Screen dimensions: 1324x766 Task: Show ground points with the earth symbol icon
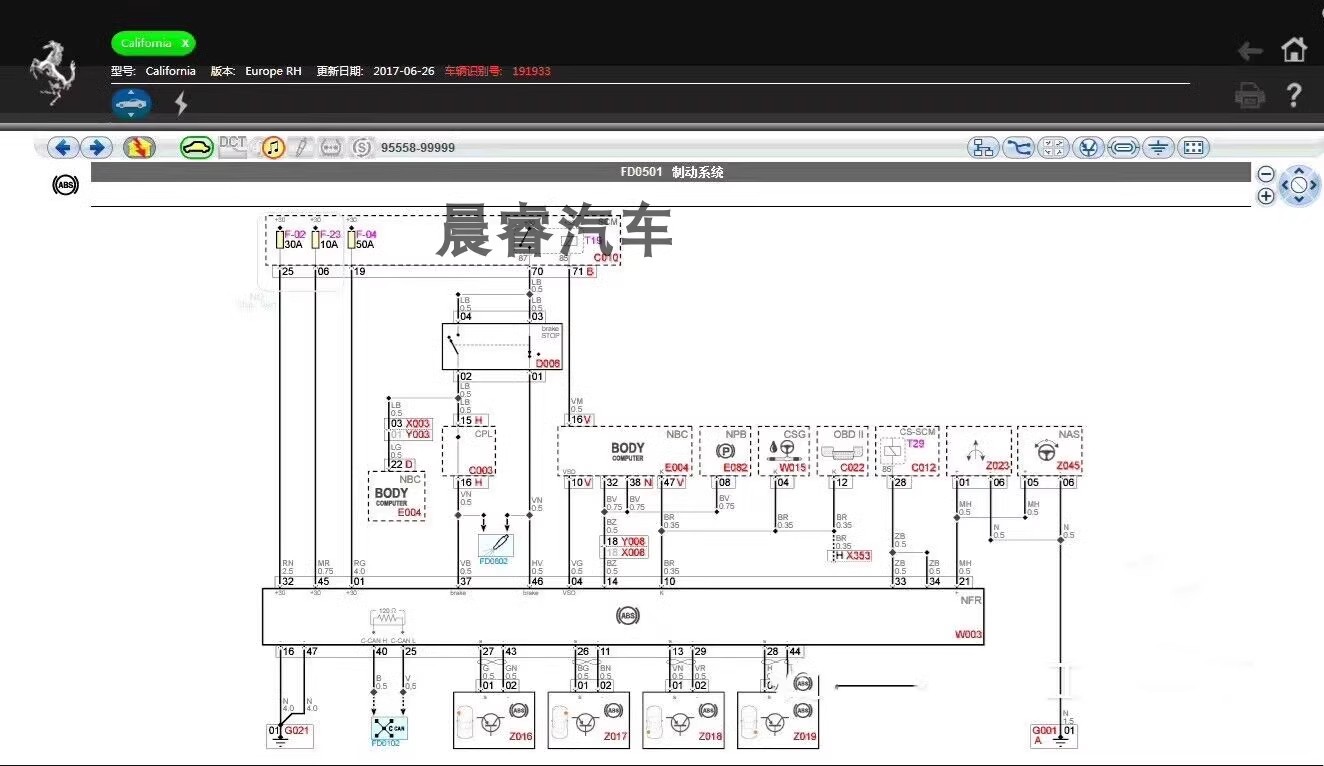tap(1159, 148)
